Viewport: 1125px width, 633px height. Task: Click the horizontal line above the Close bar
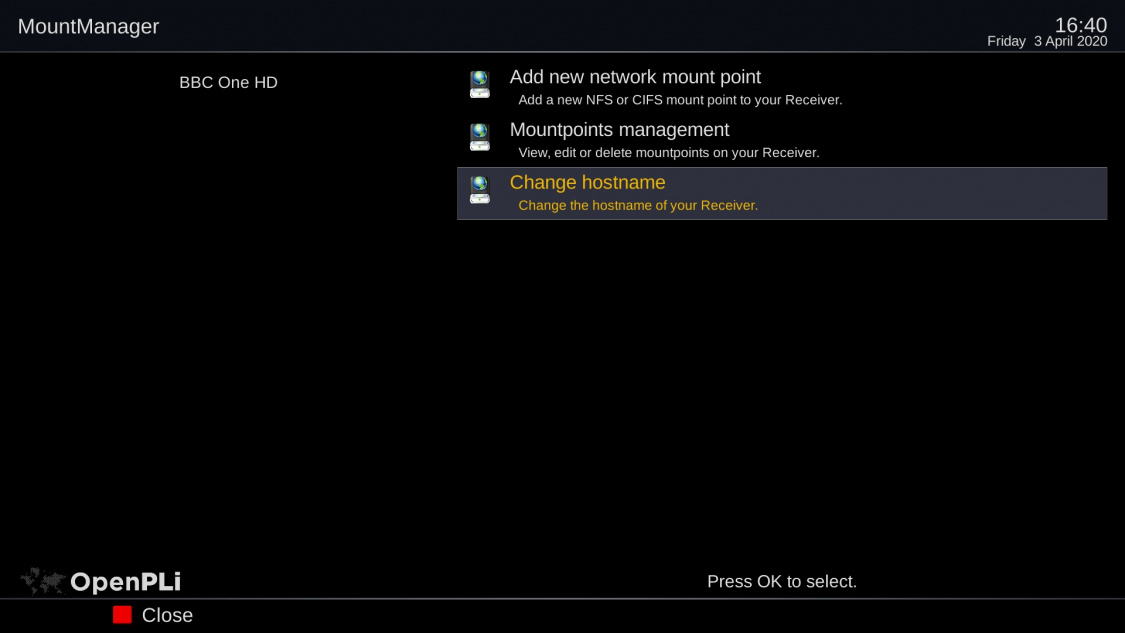562,599
